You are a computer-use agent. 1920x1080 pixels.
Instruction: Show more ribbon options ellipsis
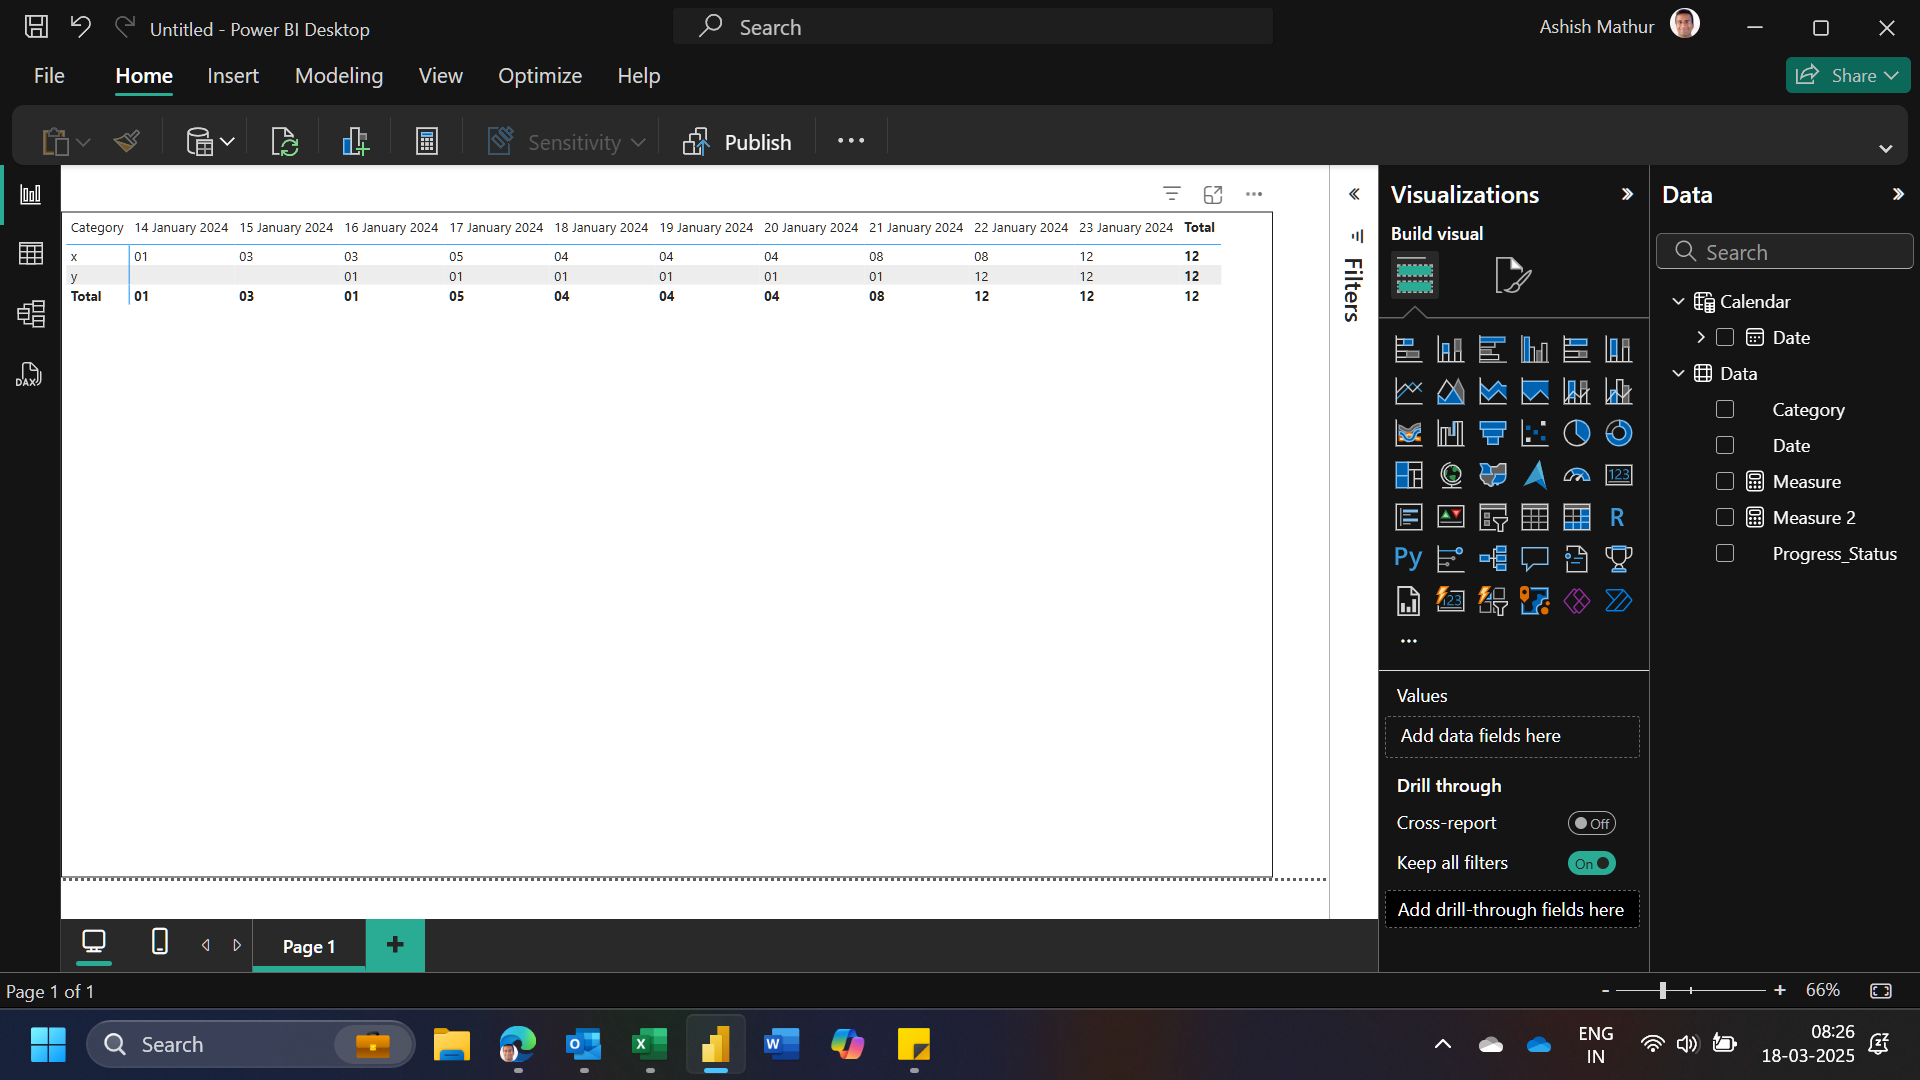(851, 141)
